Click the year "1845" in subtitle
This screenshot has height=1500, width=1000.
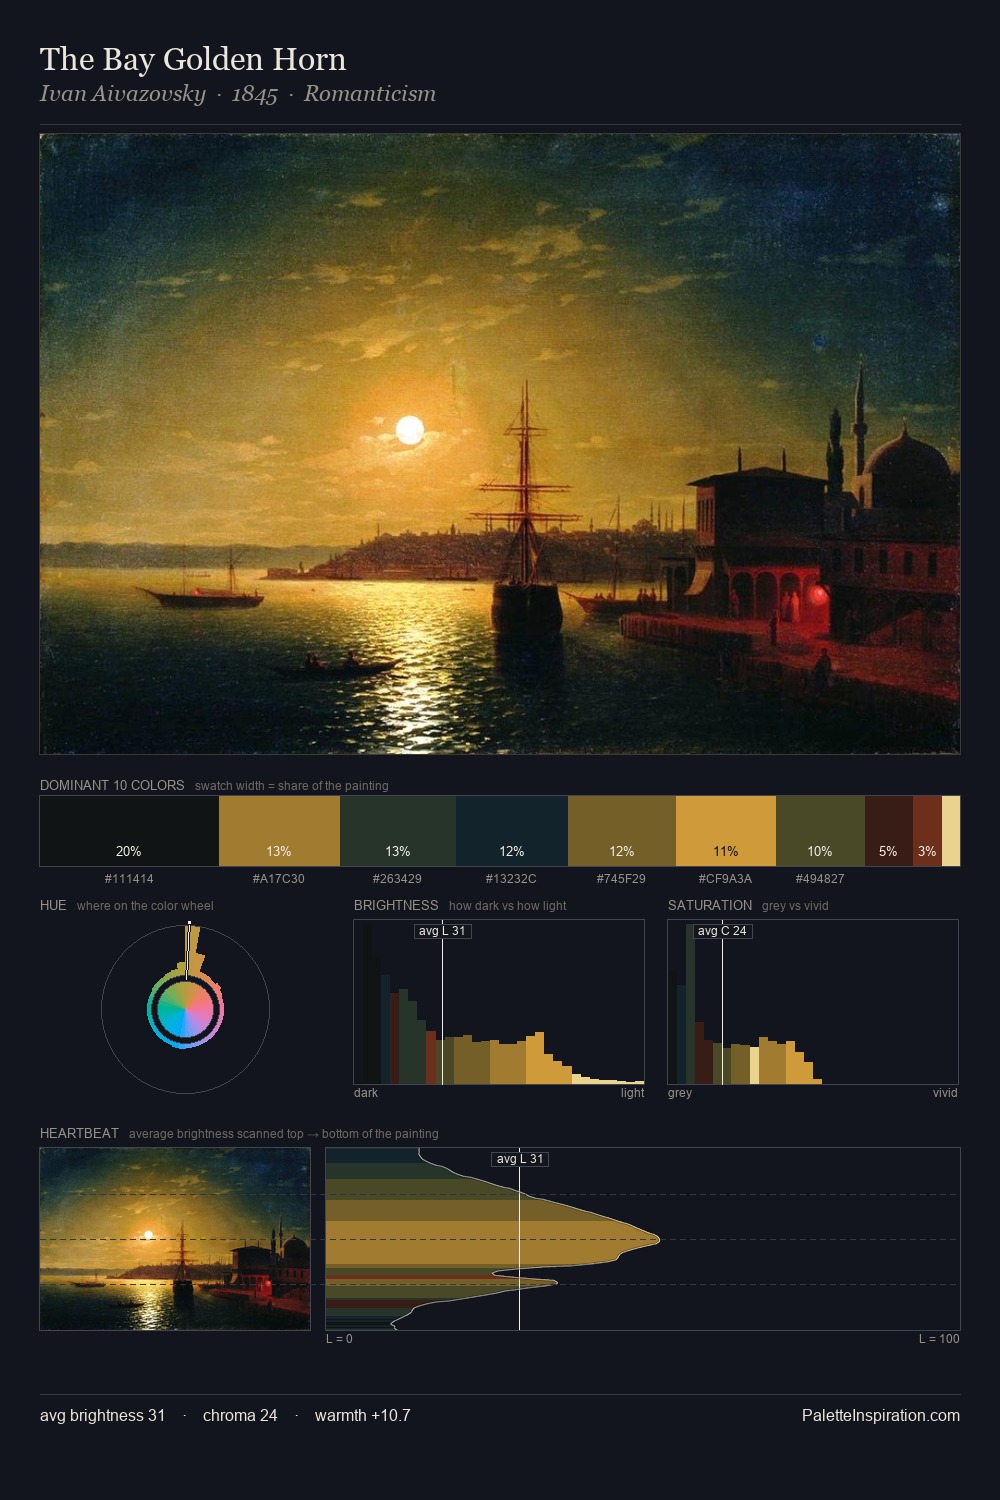[255, 94]
